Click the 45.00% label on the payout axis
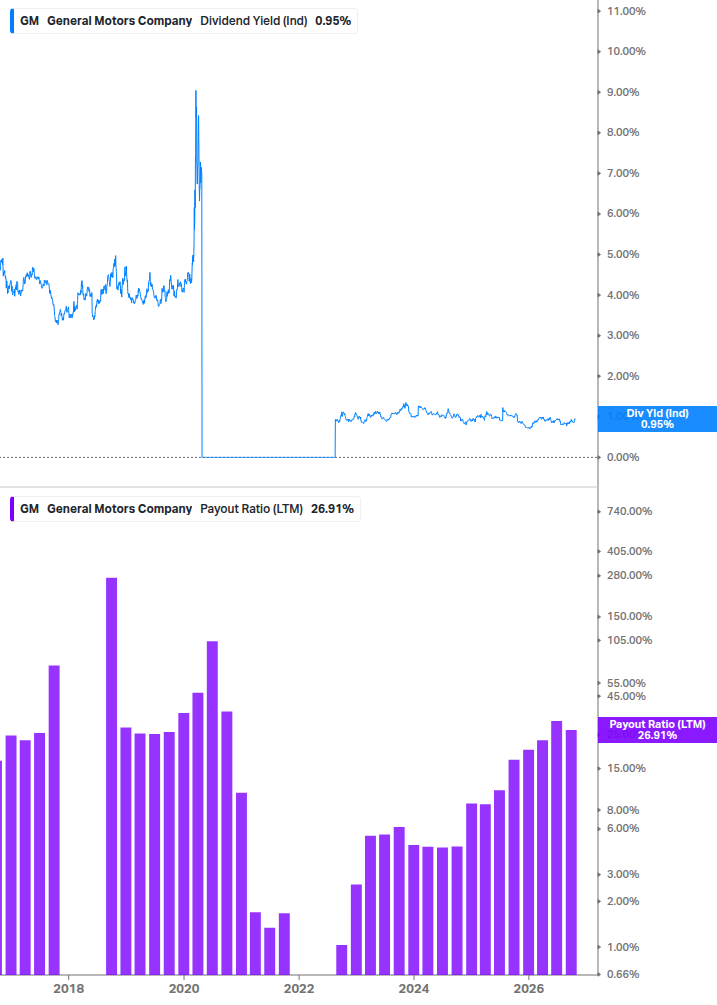The width and height of the screenshot is (717, 1005). pyautogui.click(x=626, y=697)
